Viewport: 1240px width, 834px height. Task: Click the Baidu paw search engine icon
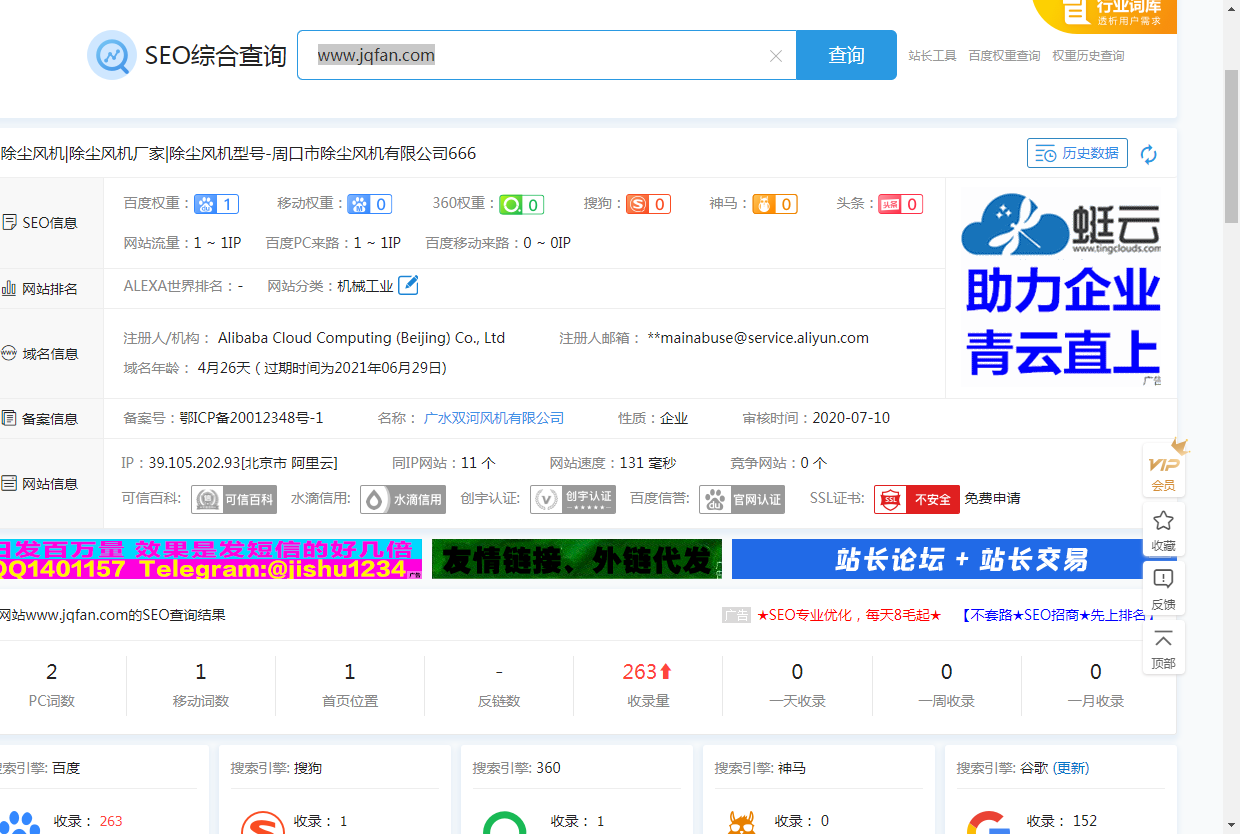(22, 822)
